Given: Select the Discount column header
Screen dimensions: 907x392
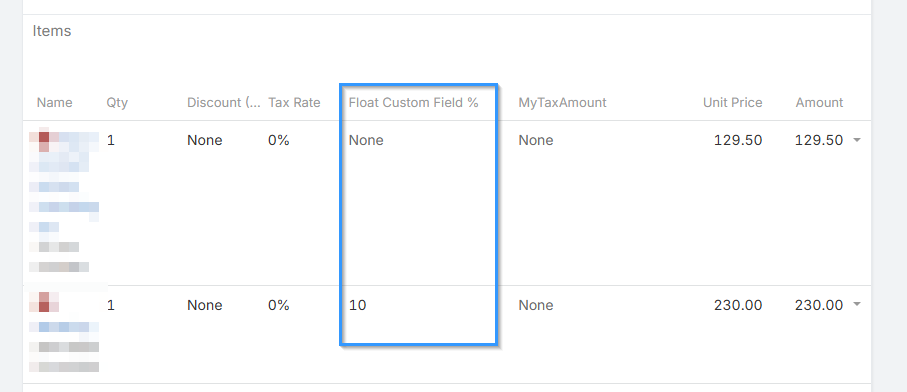Looking at the screenshot, I should [x=224, y=103].
